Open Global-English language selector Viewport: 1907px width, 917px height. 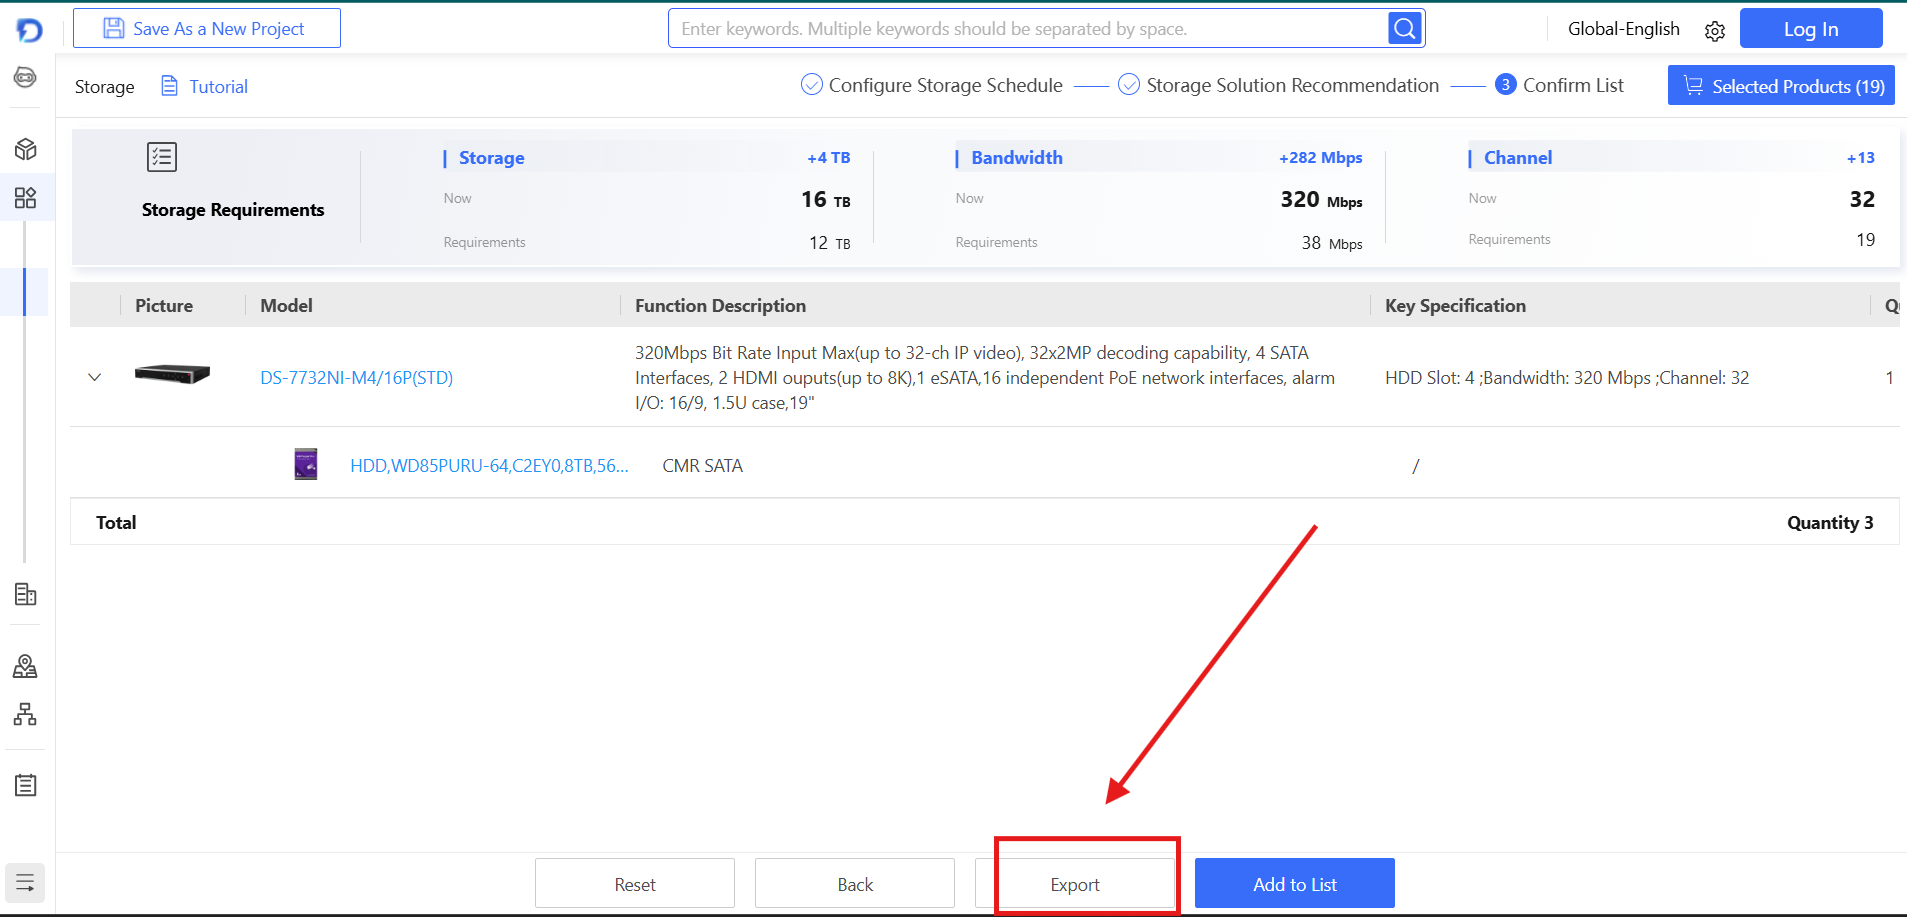pos(1623,29)
